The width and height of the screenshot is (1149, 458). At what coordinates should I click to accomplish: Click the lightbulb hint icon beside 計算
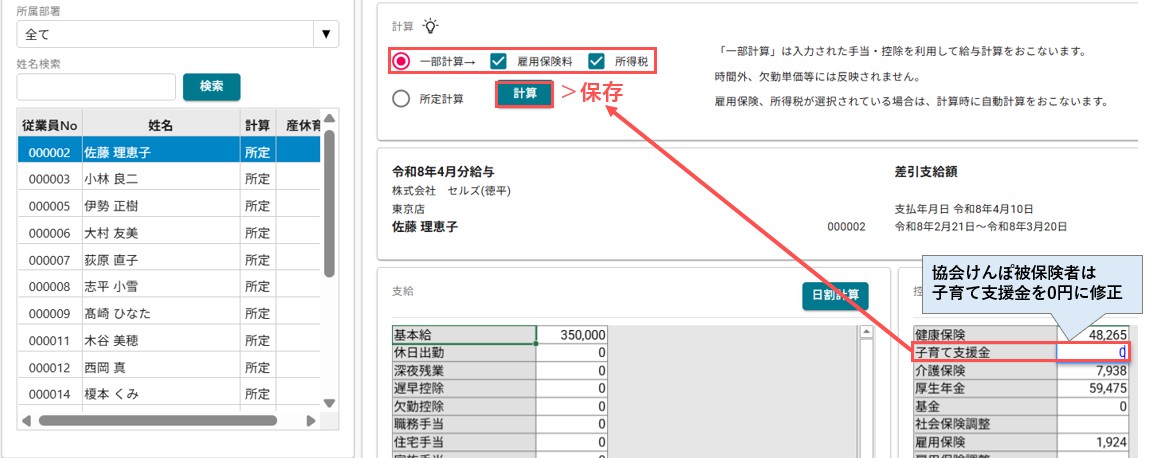coord(431,26)
